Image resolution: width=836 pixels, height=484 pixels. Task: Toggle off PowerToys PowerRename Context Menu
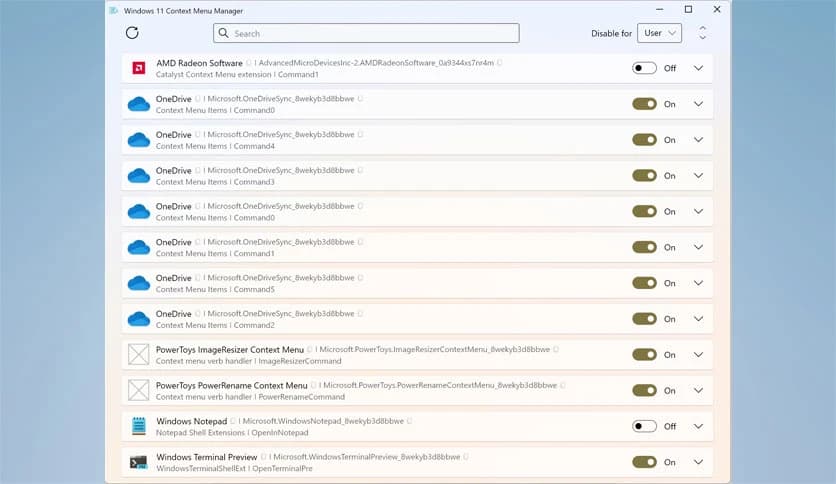click(x=644, y=390)
